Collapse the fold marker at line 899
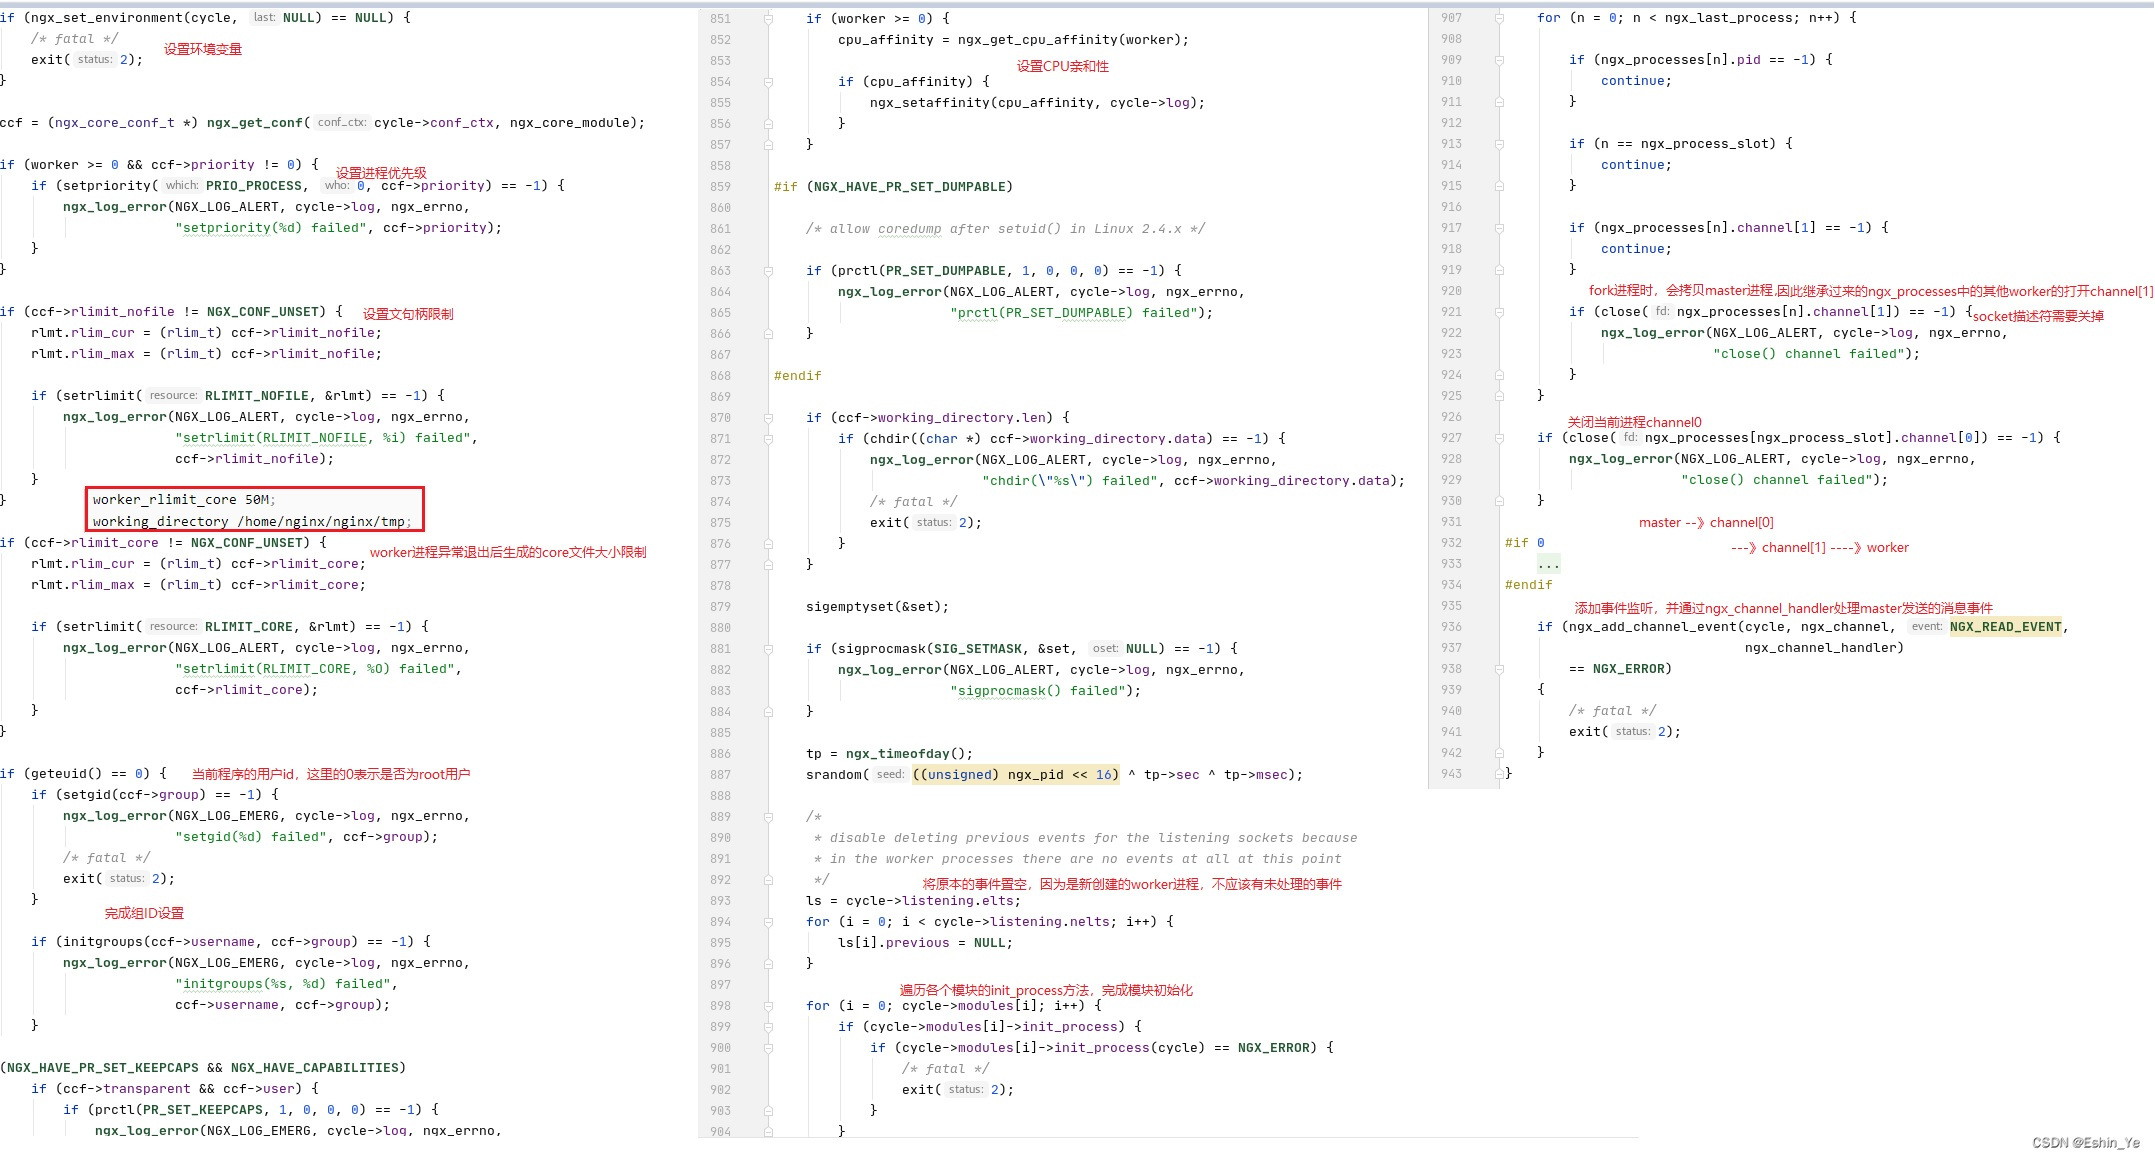The width and height of the screenshot is (2155, 1158). [768, 1027]
